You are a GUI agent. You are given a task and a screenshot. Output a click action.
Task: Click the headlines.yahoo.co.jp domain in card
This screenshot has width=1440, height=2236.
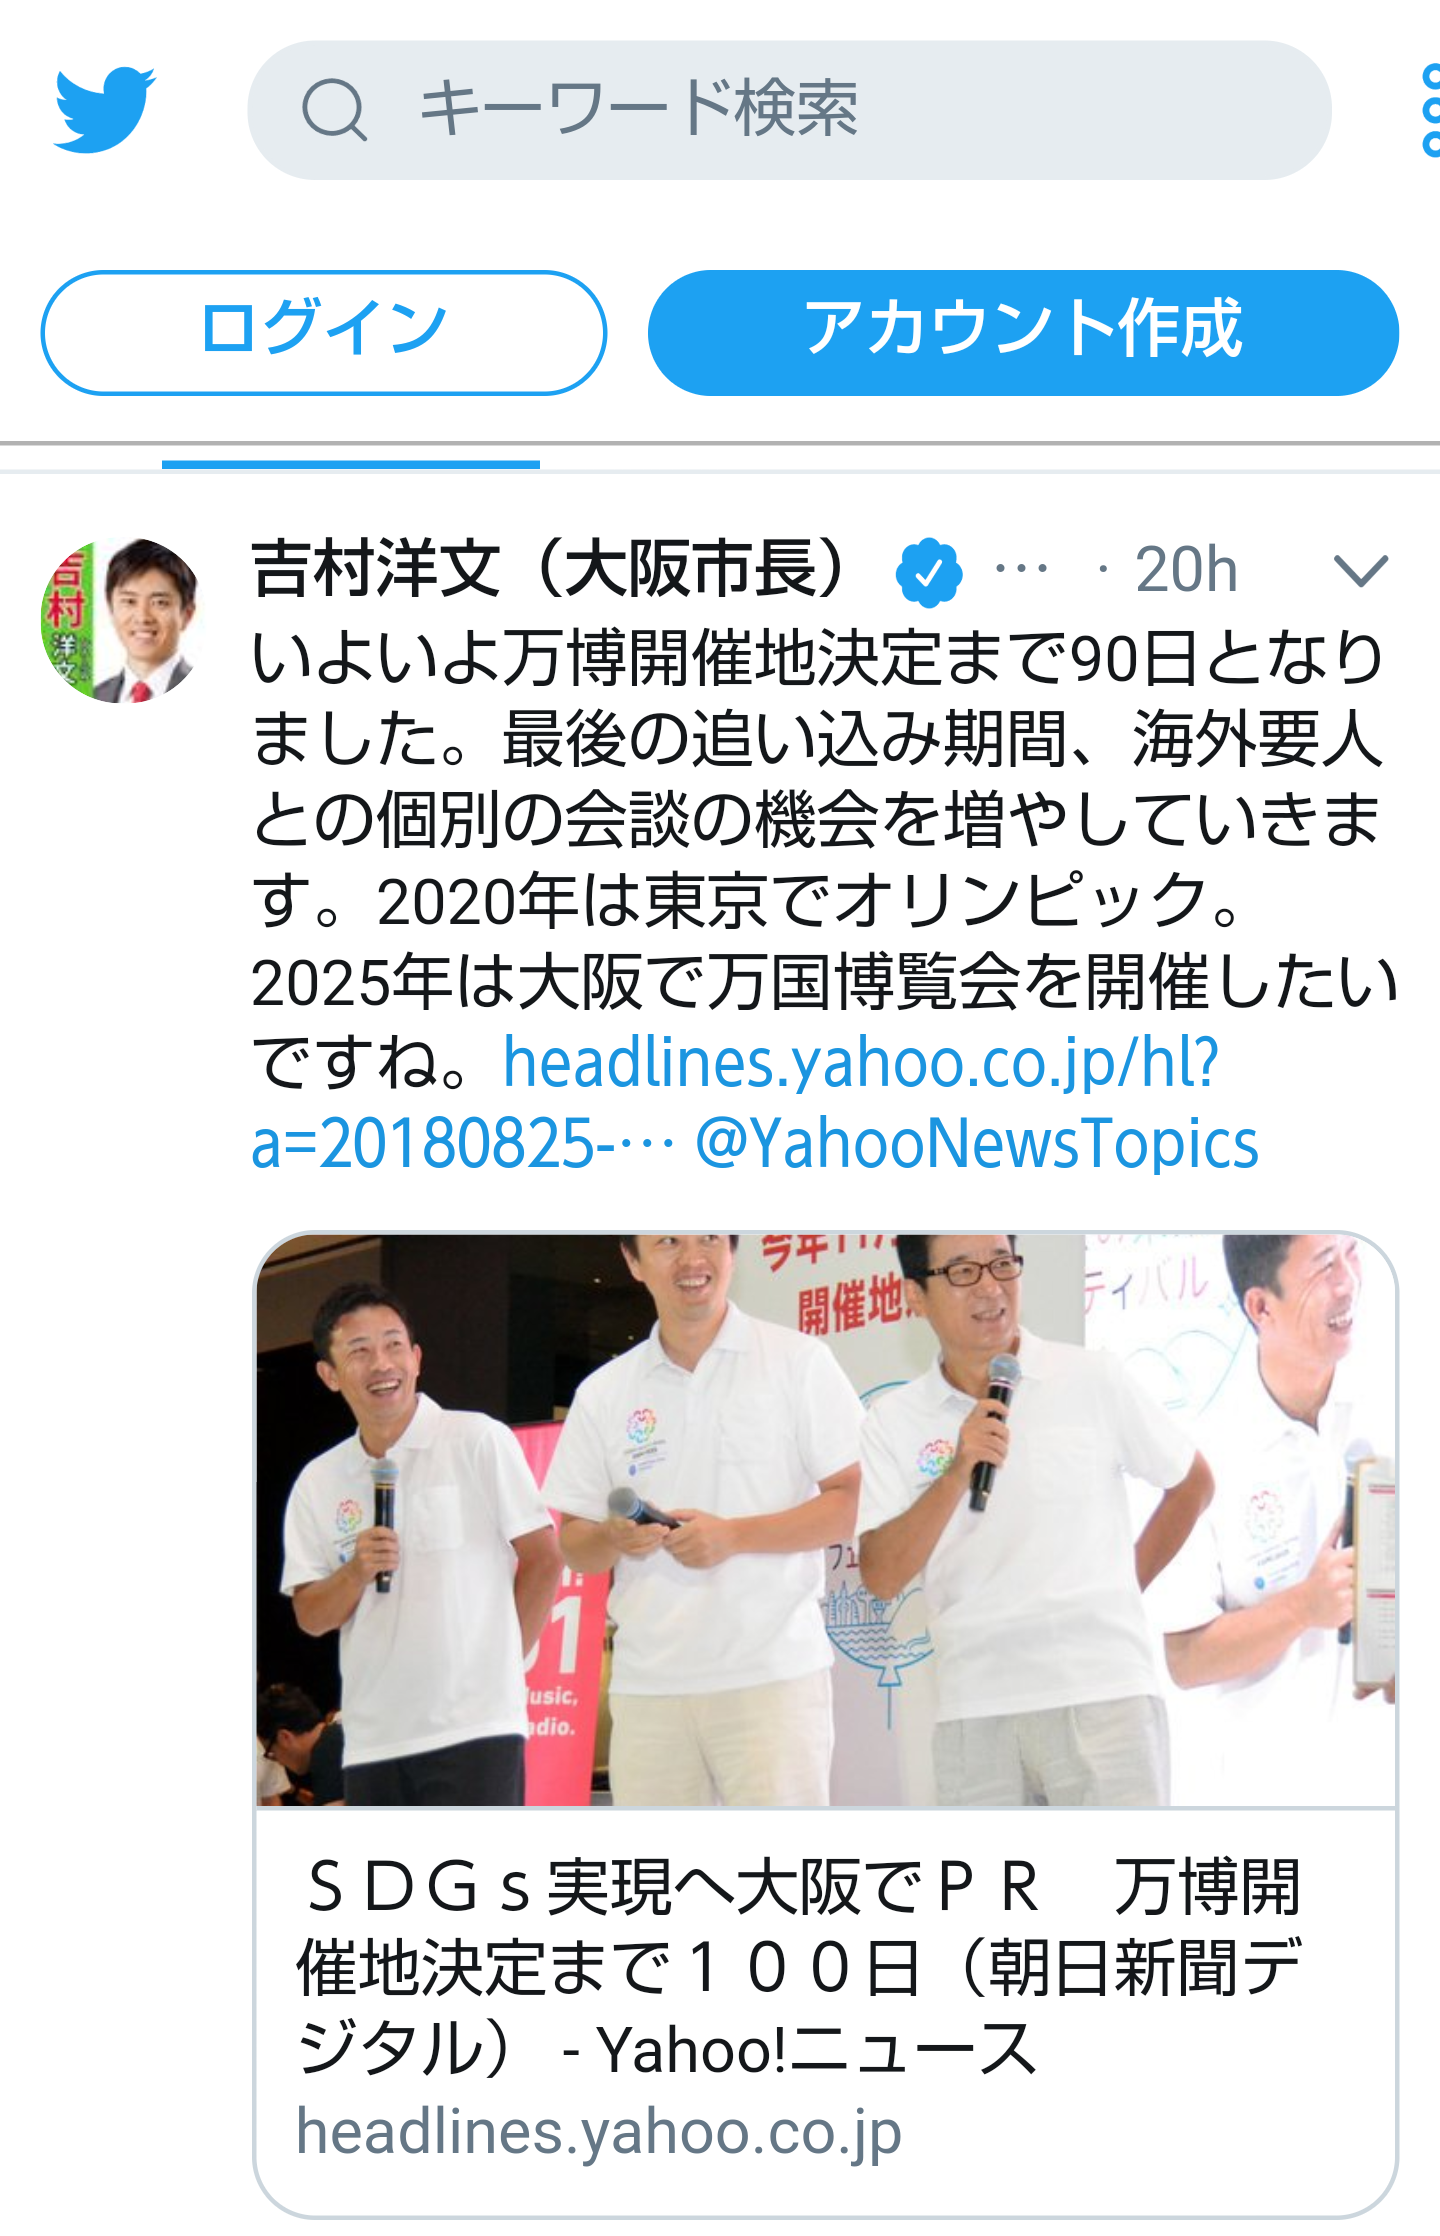coord(599,2132)
